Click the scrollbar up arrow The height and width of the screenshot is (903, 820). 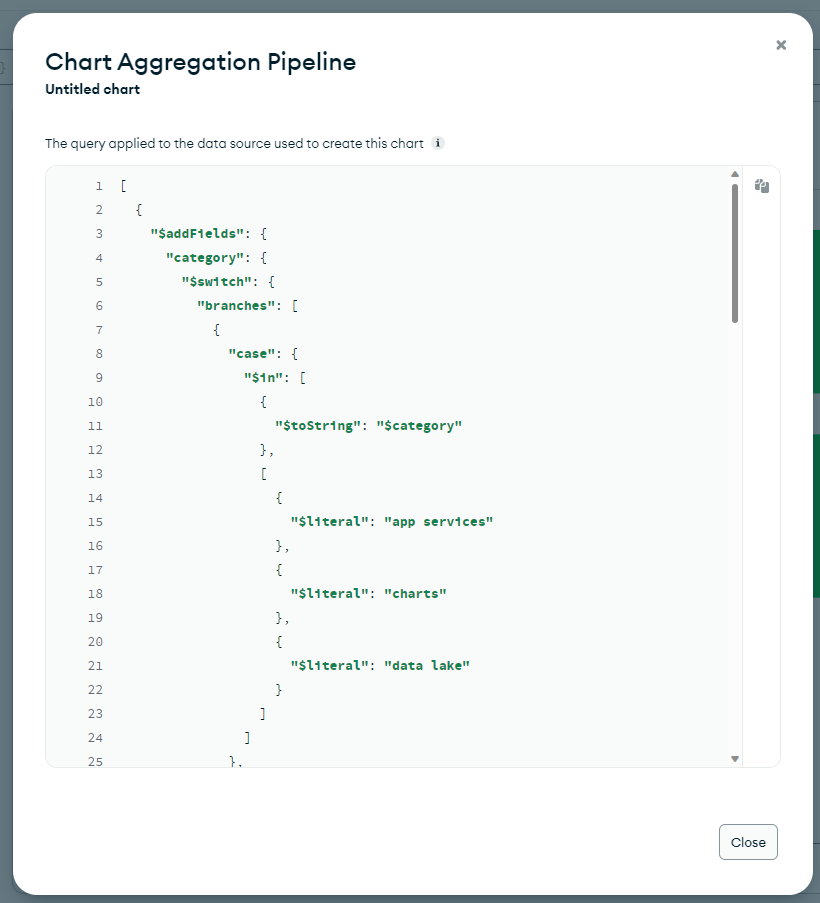[735, 174]
